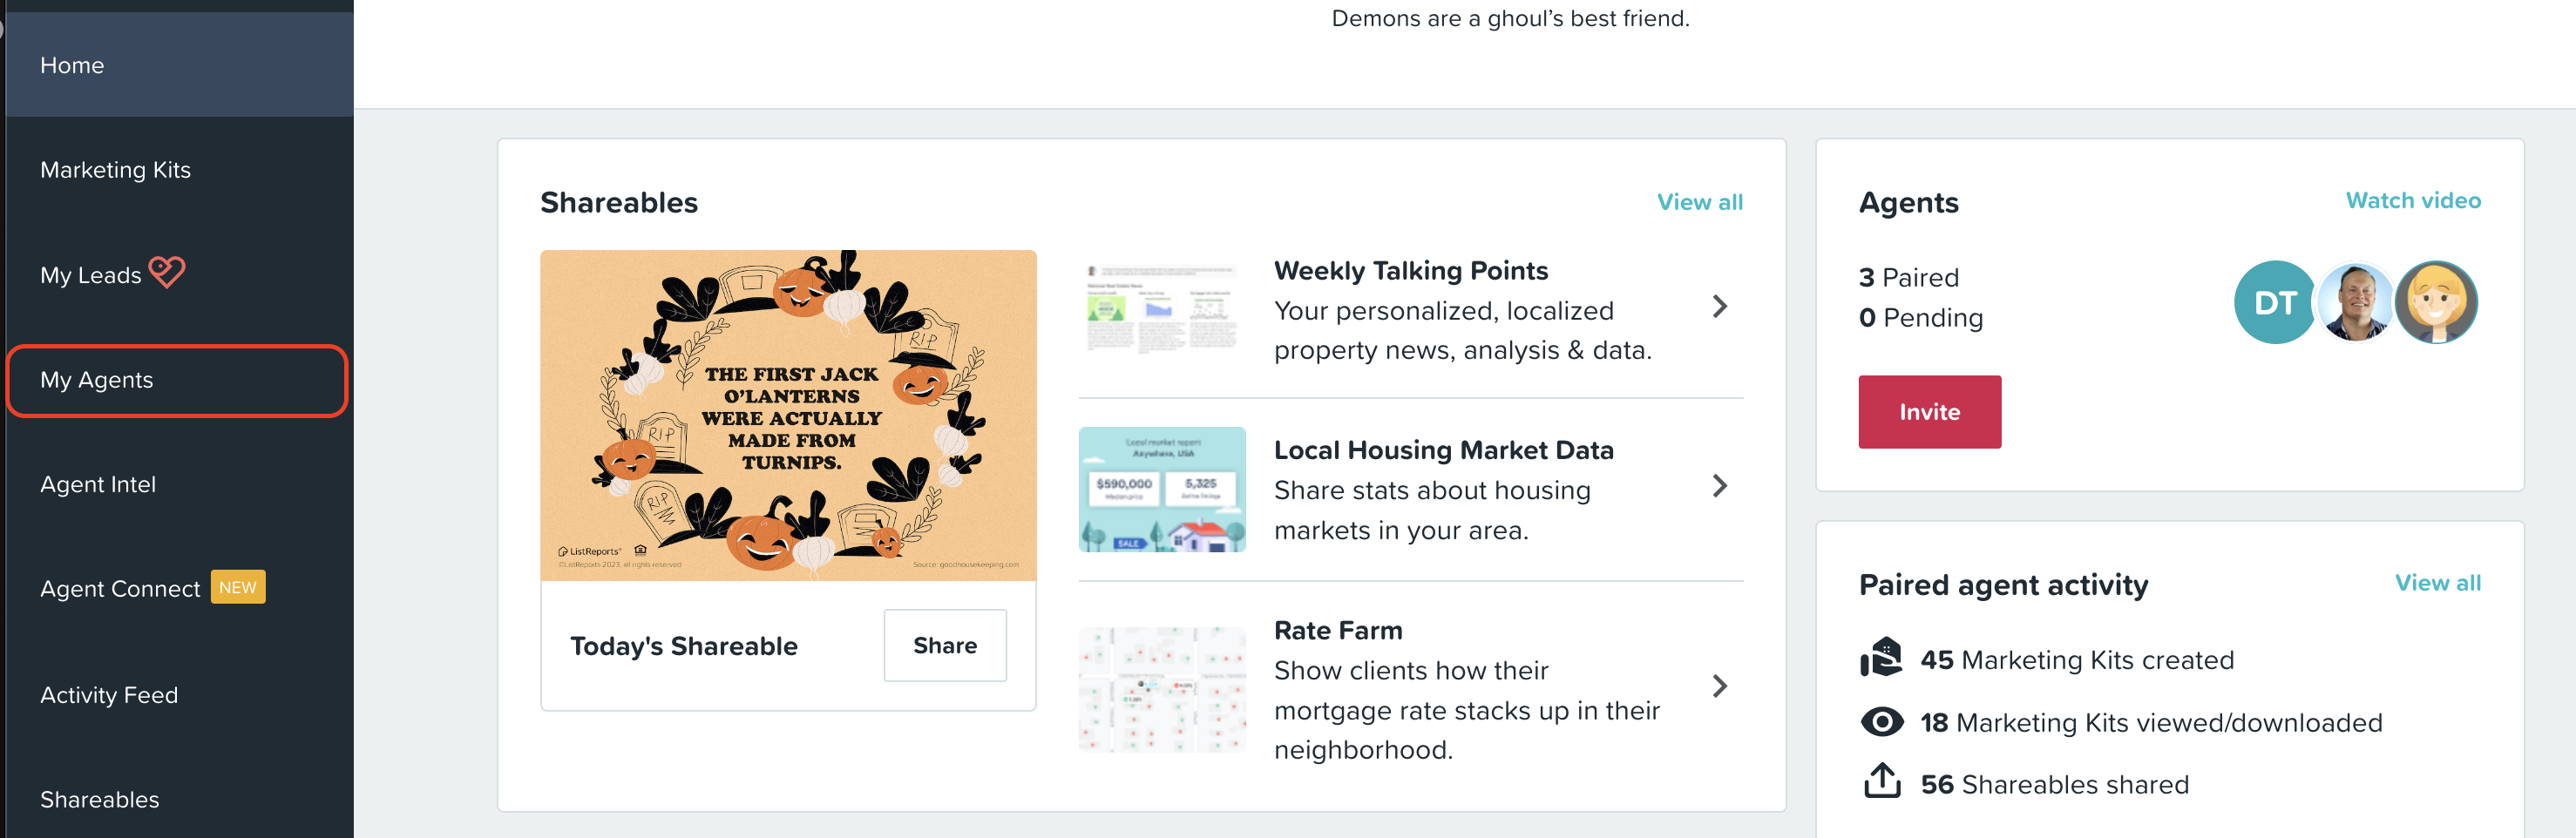
Task: Select the blonde cartoon agent avatar
Action: point(2436,303)
